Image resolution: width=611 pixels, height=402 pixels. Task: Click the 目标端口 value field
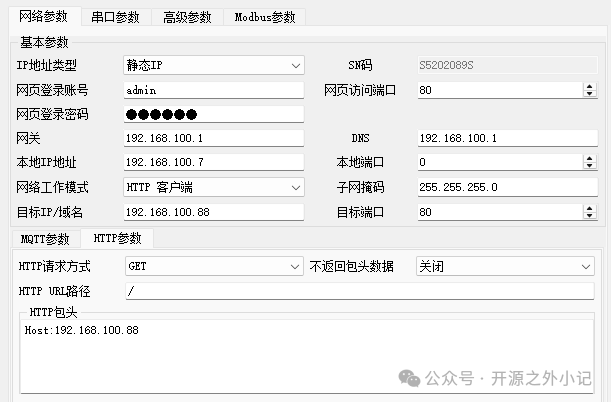point(500,212)
